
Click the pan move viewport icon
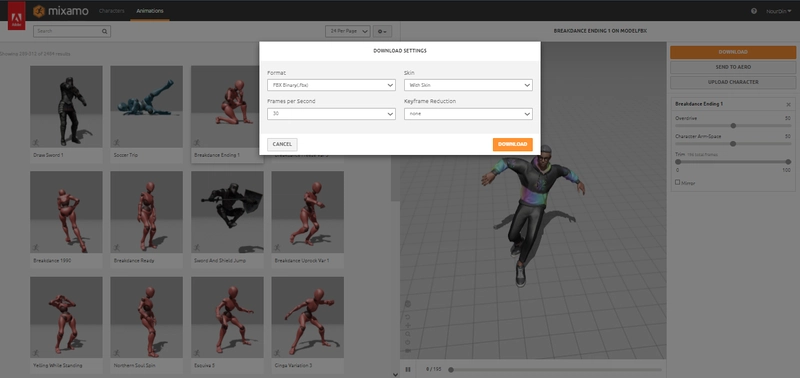tap(408, 325)
